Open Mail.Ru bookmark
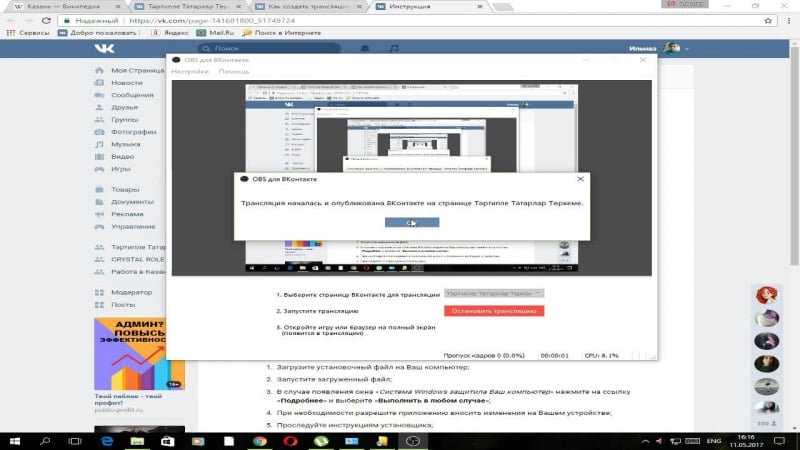 pos(215,33)
